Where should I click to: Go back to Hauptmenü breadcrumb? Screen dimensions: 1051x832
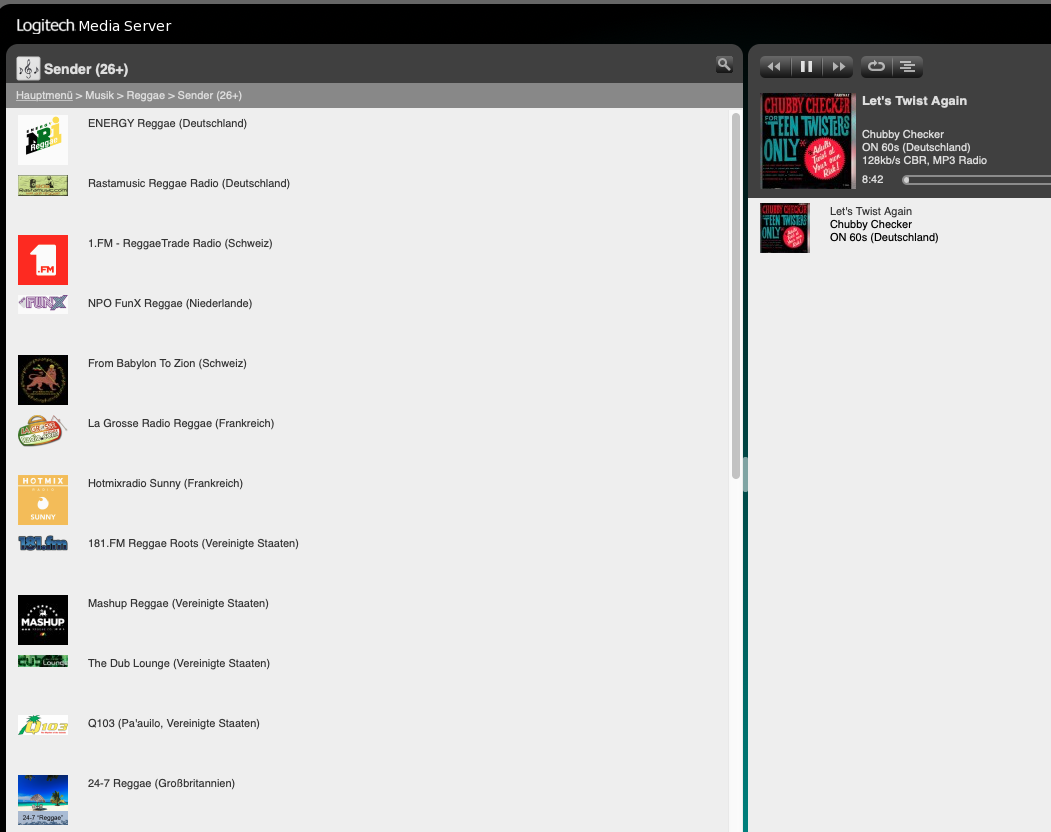point(44,95)
